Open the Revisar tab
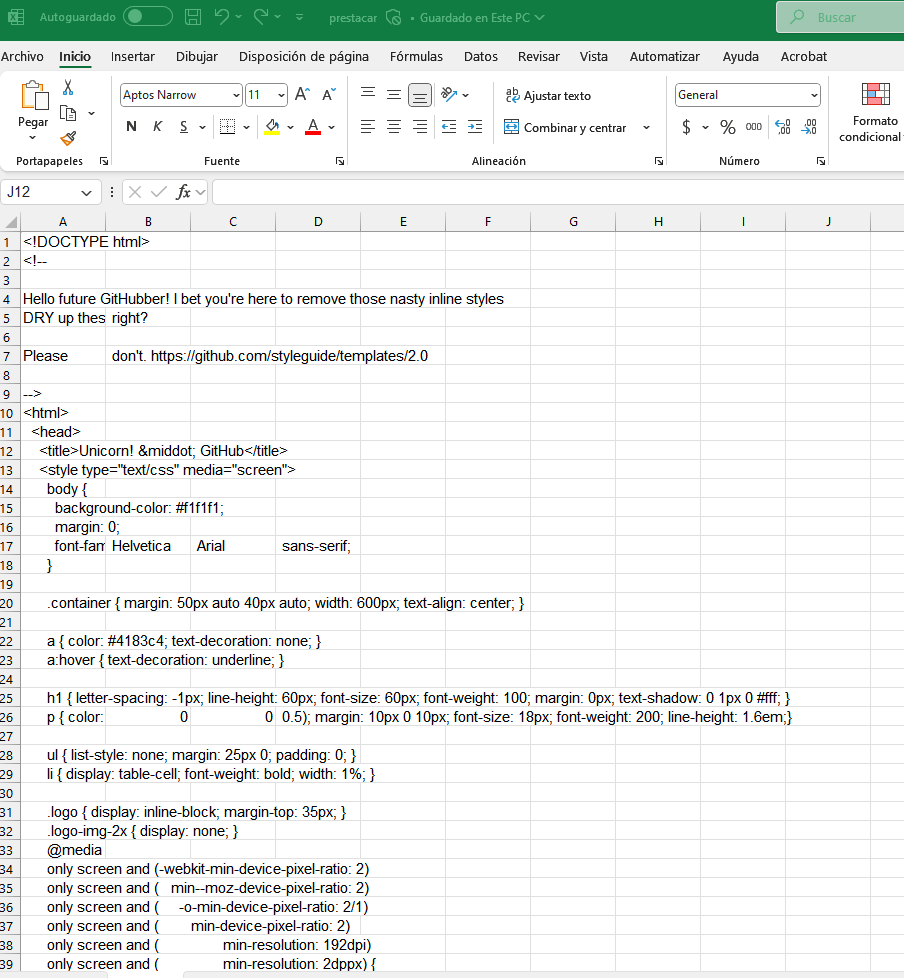Viewport: 904px width, 978px height. [x=539, y=57]
